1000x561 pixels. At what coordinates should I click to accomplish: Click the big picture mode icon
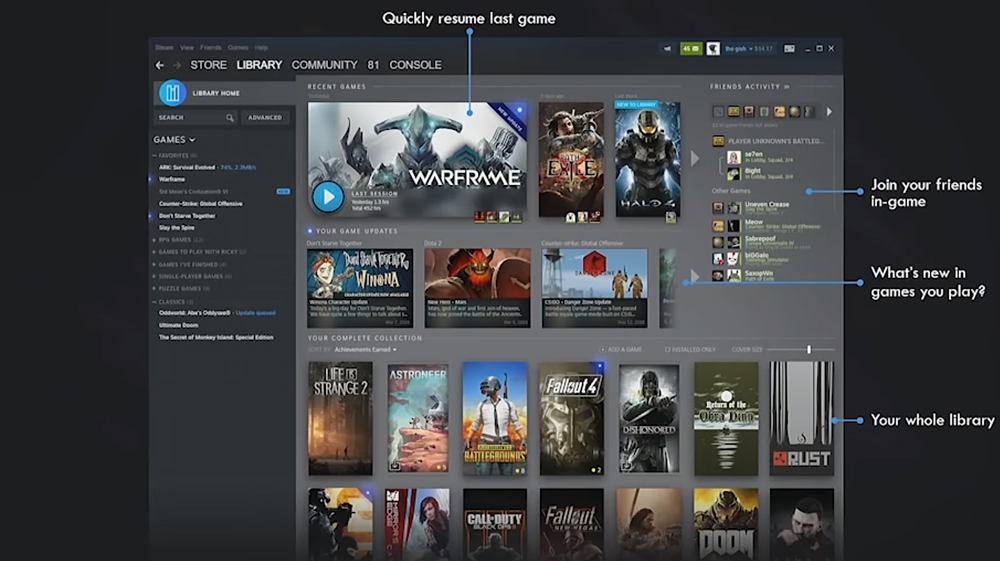point(789,48)
